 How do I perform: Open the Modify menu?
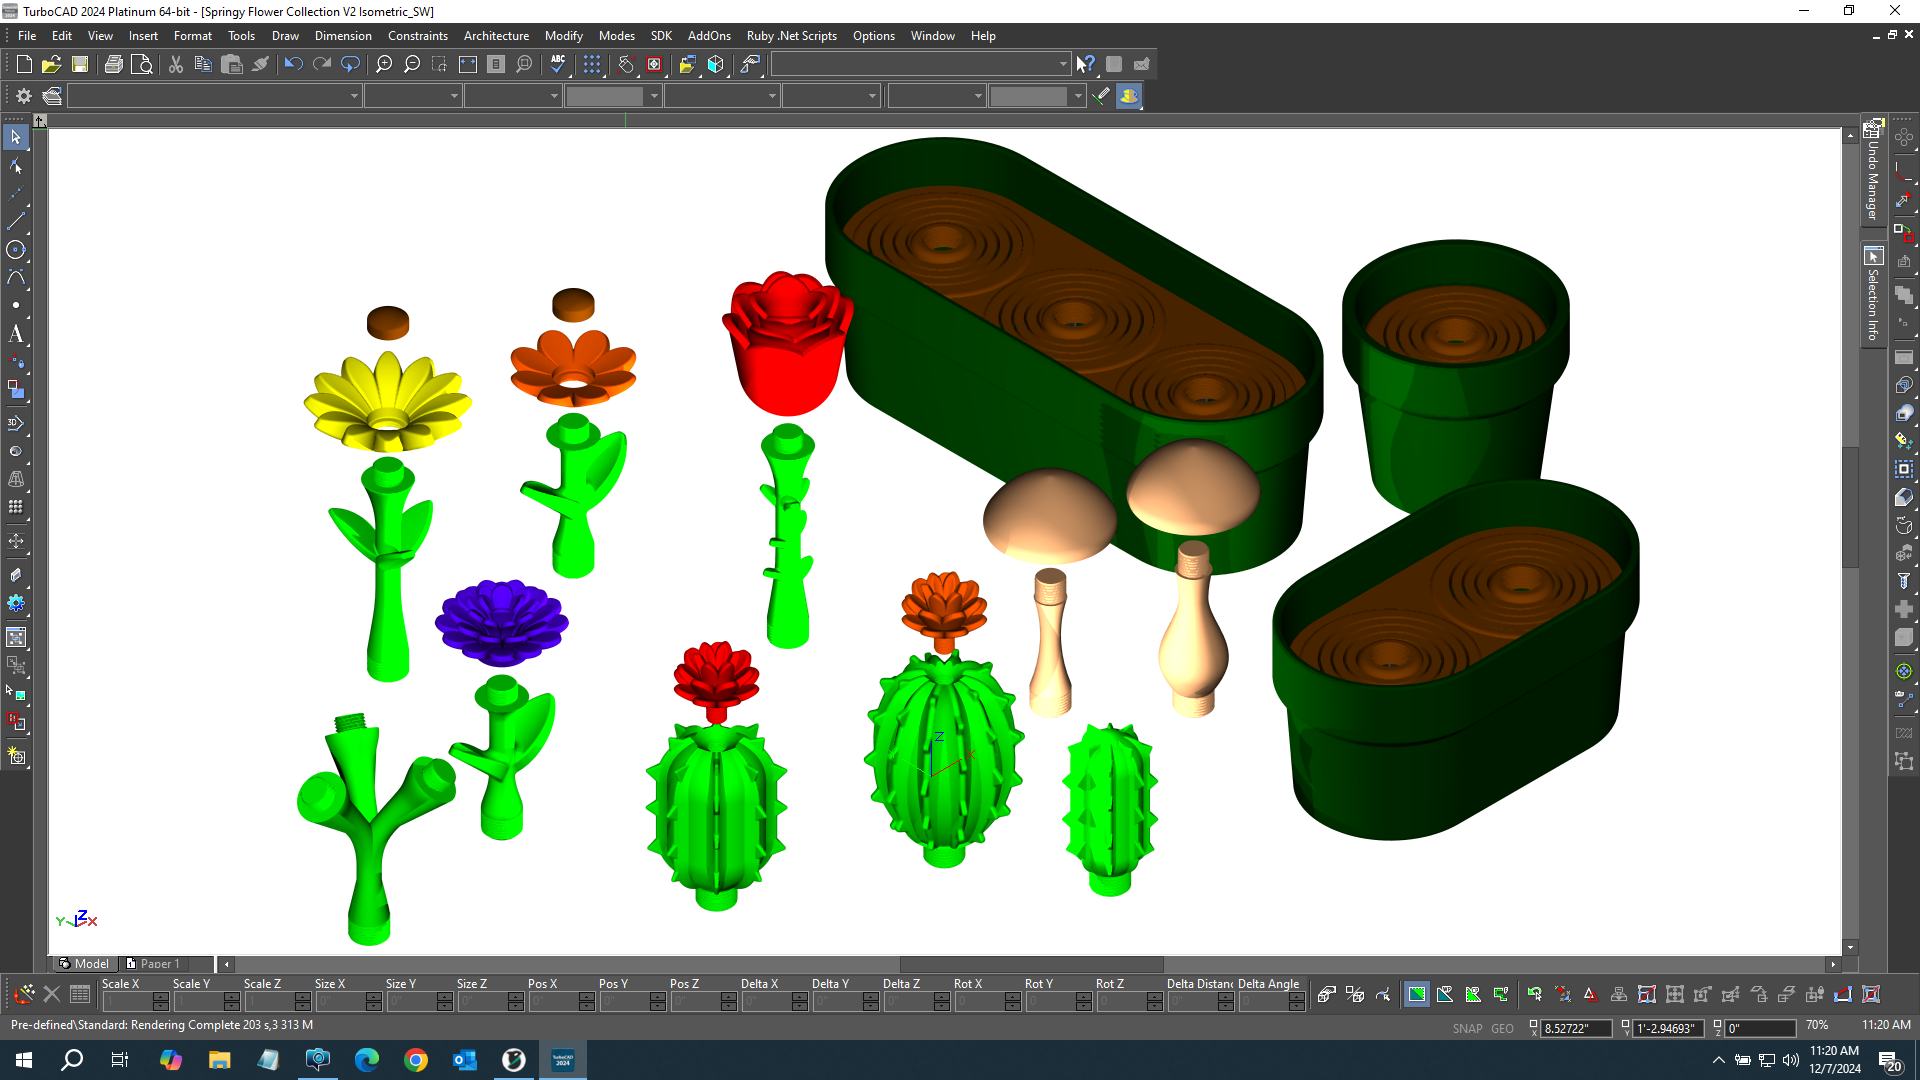coord(563,35)
